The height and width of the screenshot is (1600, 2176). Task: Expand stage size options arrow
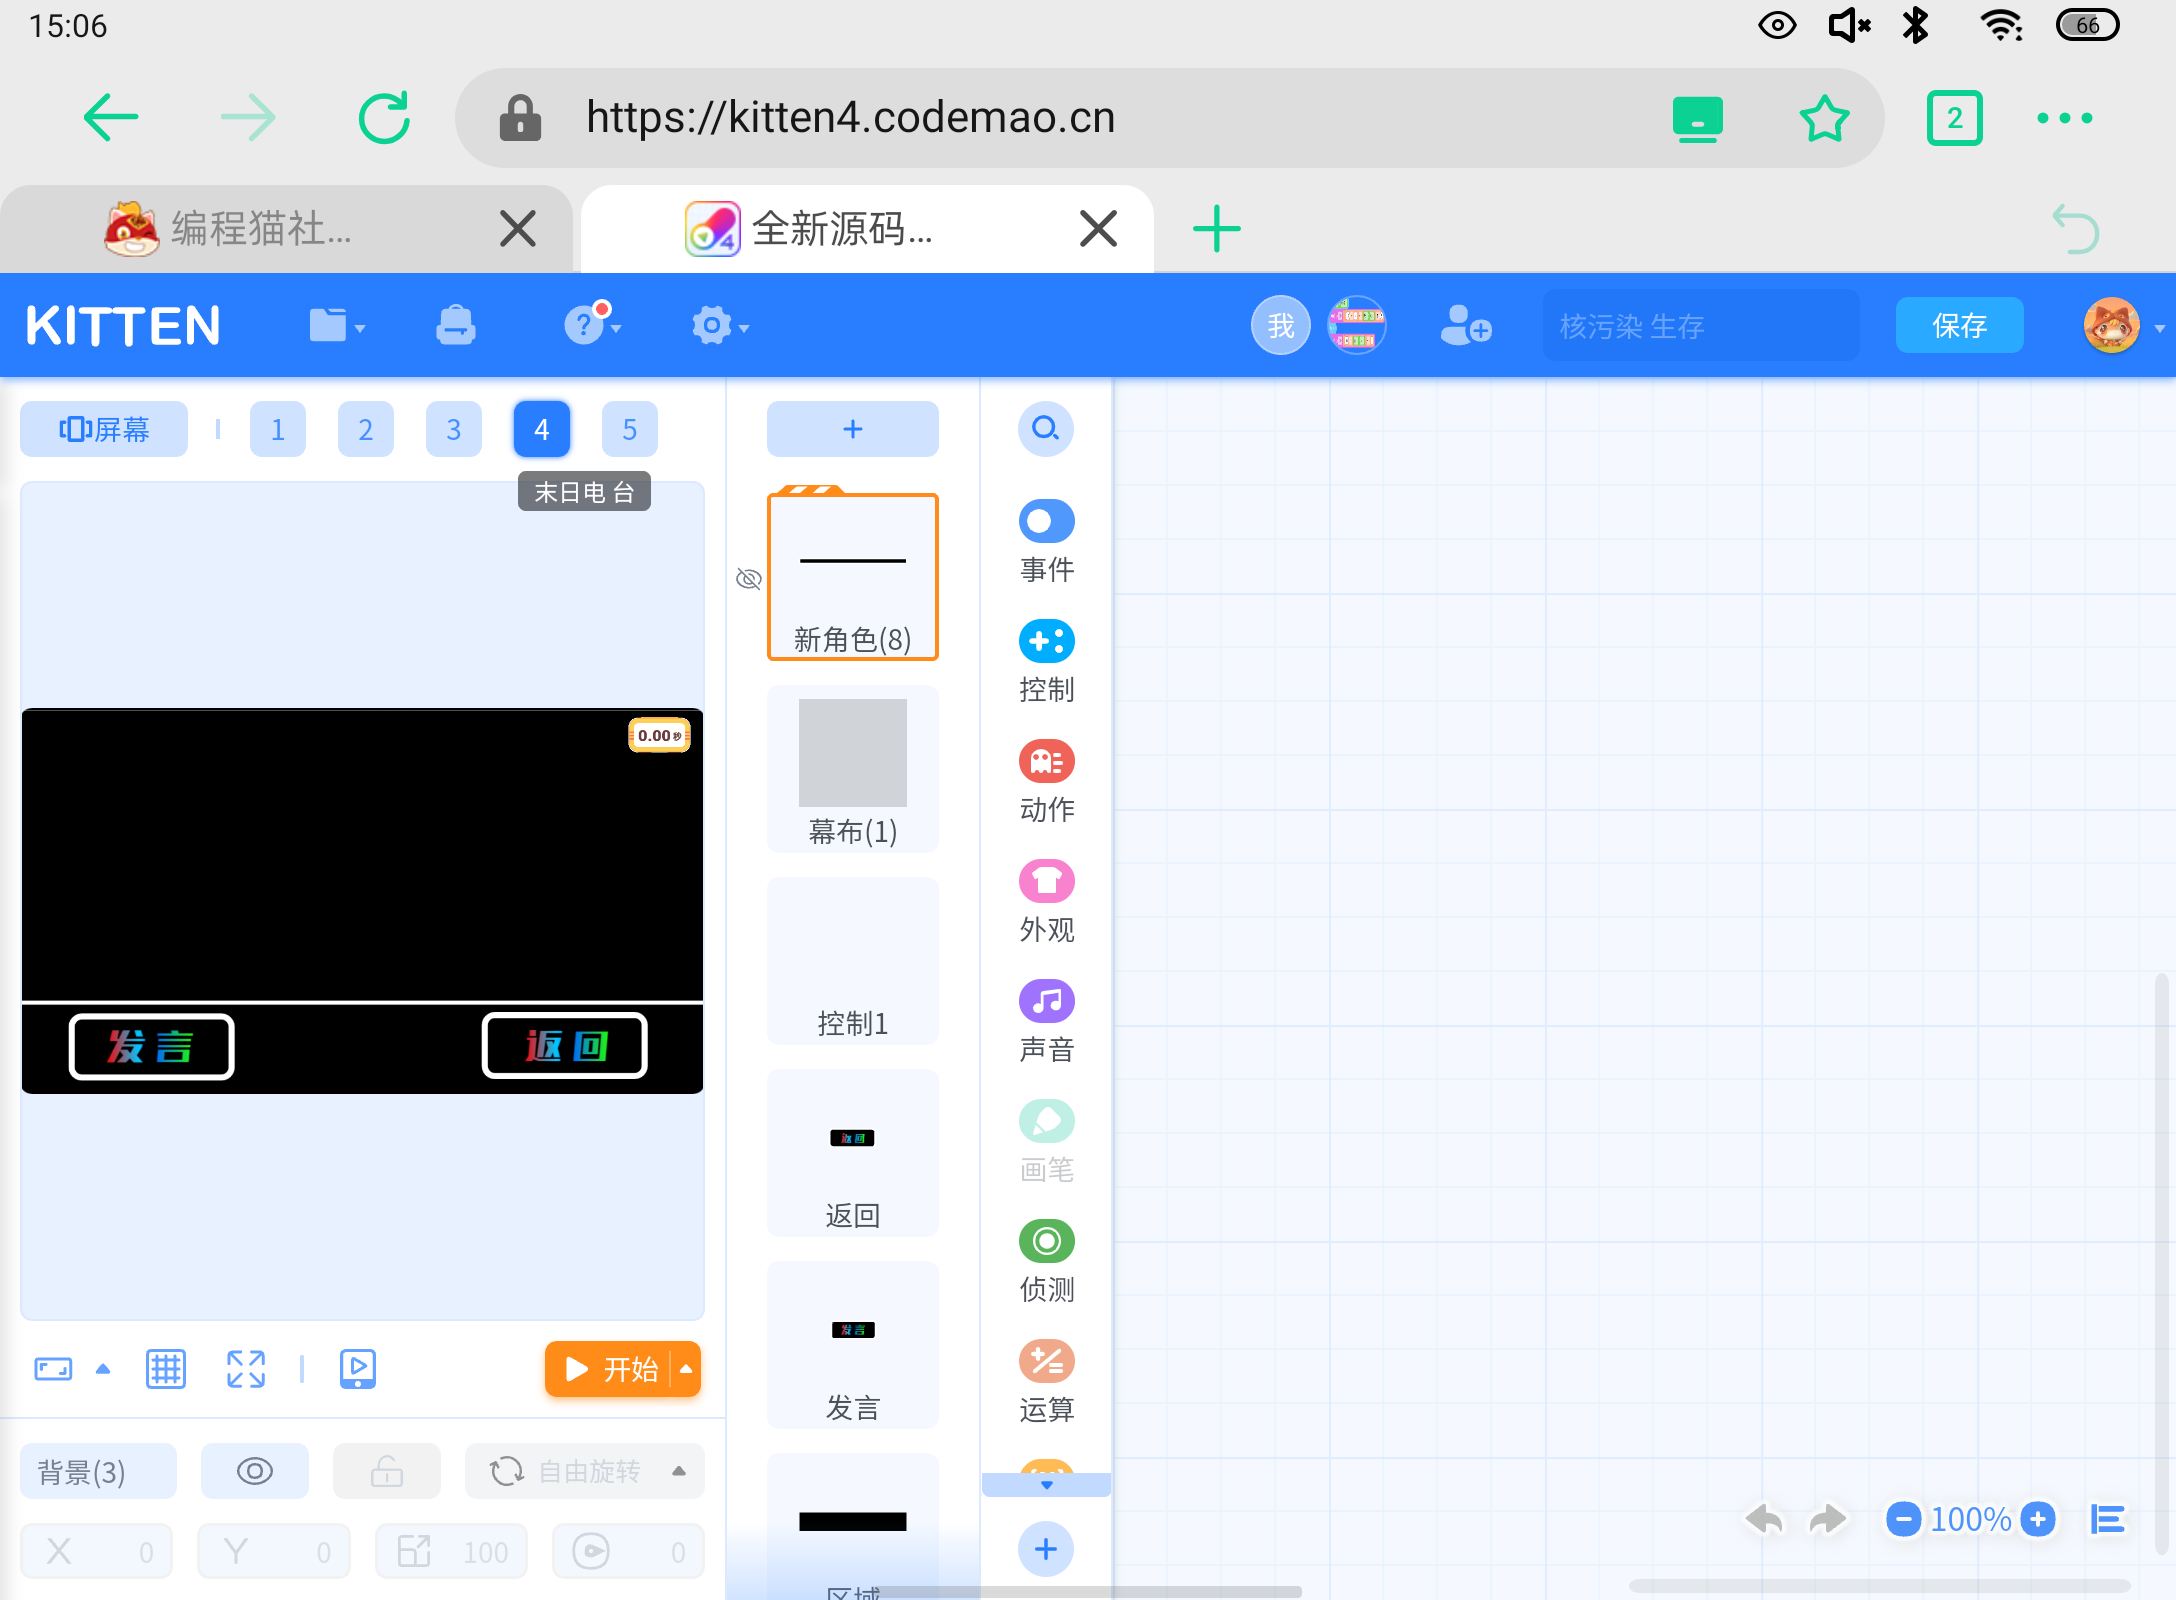point(103,1369)
